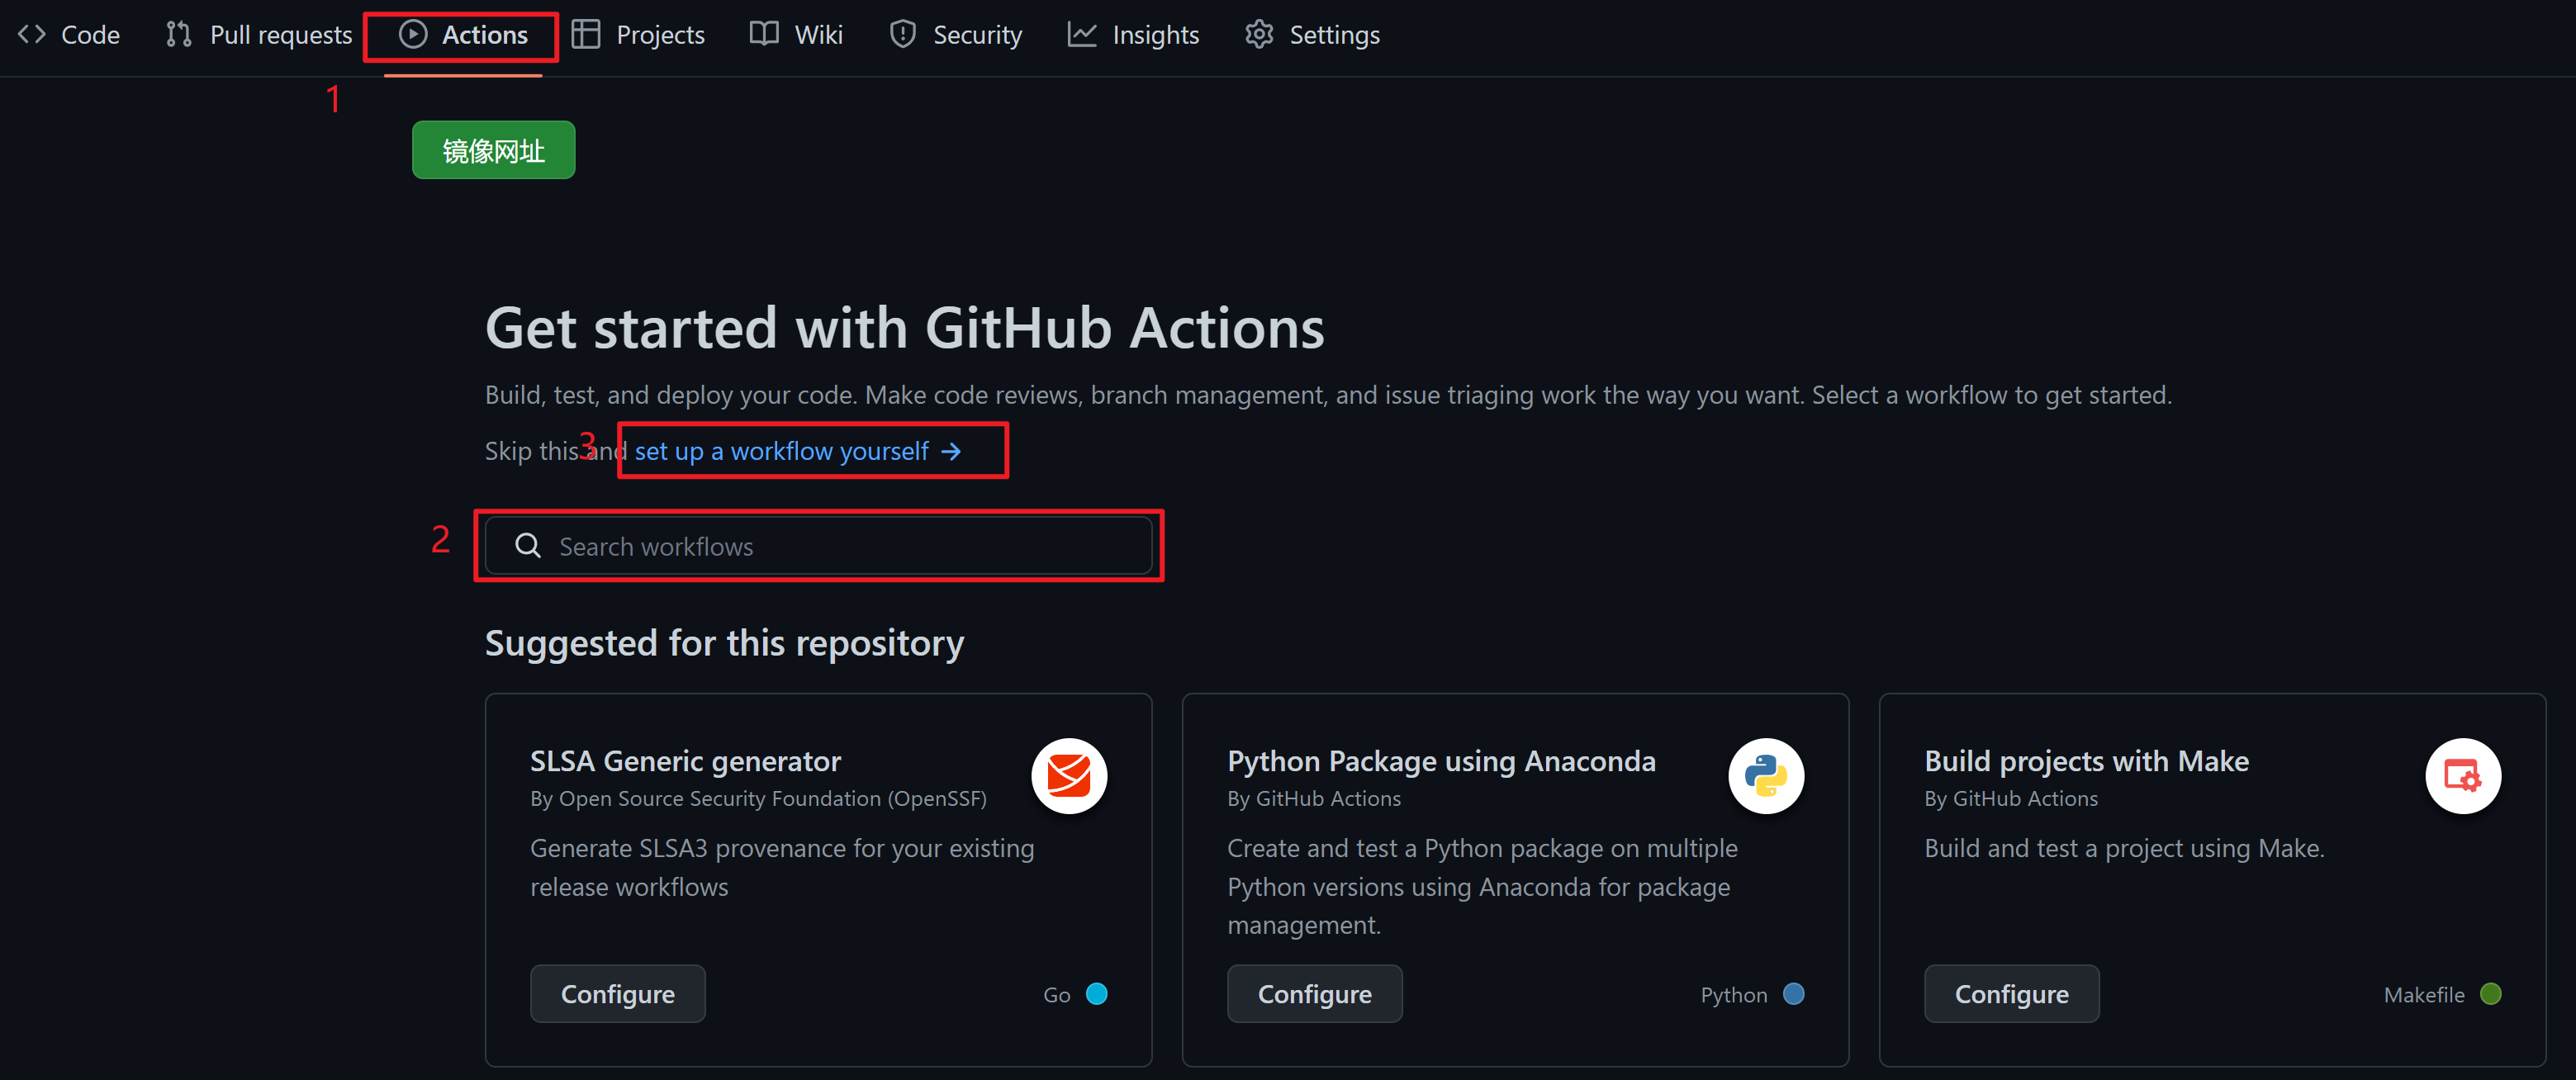The height and width of the screenshot is (1080, 2576).
Task: Focus the Search workflows field
Action: [x=819, y=546]
